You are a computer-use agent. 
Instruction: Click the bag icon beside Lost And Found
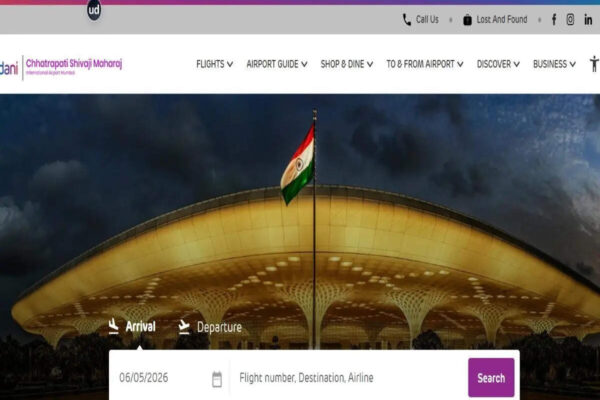467,20
